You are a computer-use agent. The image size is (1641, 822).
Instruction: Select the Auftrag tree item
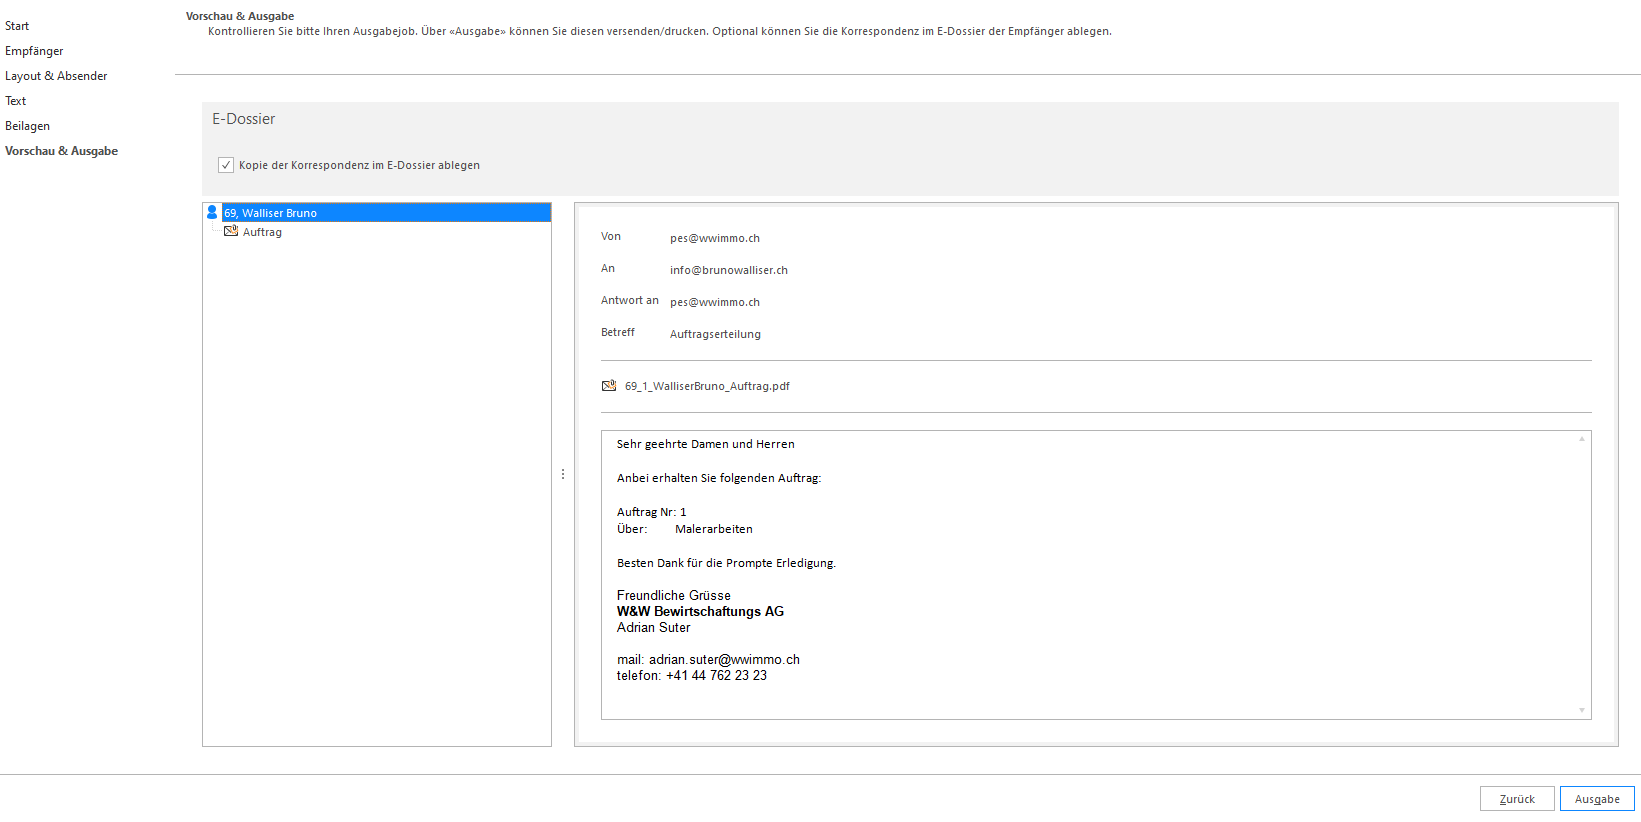pyautogui.click(x=262, y=232)
